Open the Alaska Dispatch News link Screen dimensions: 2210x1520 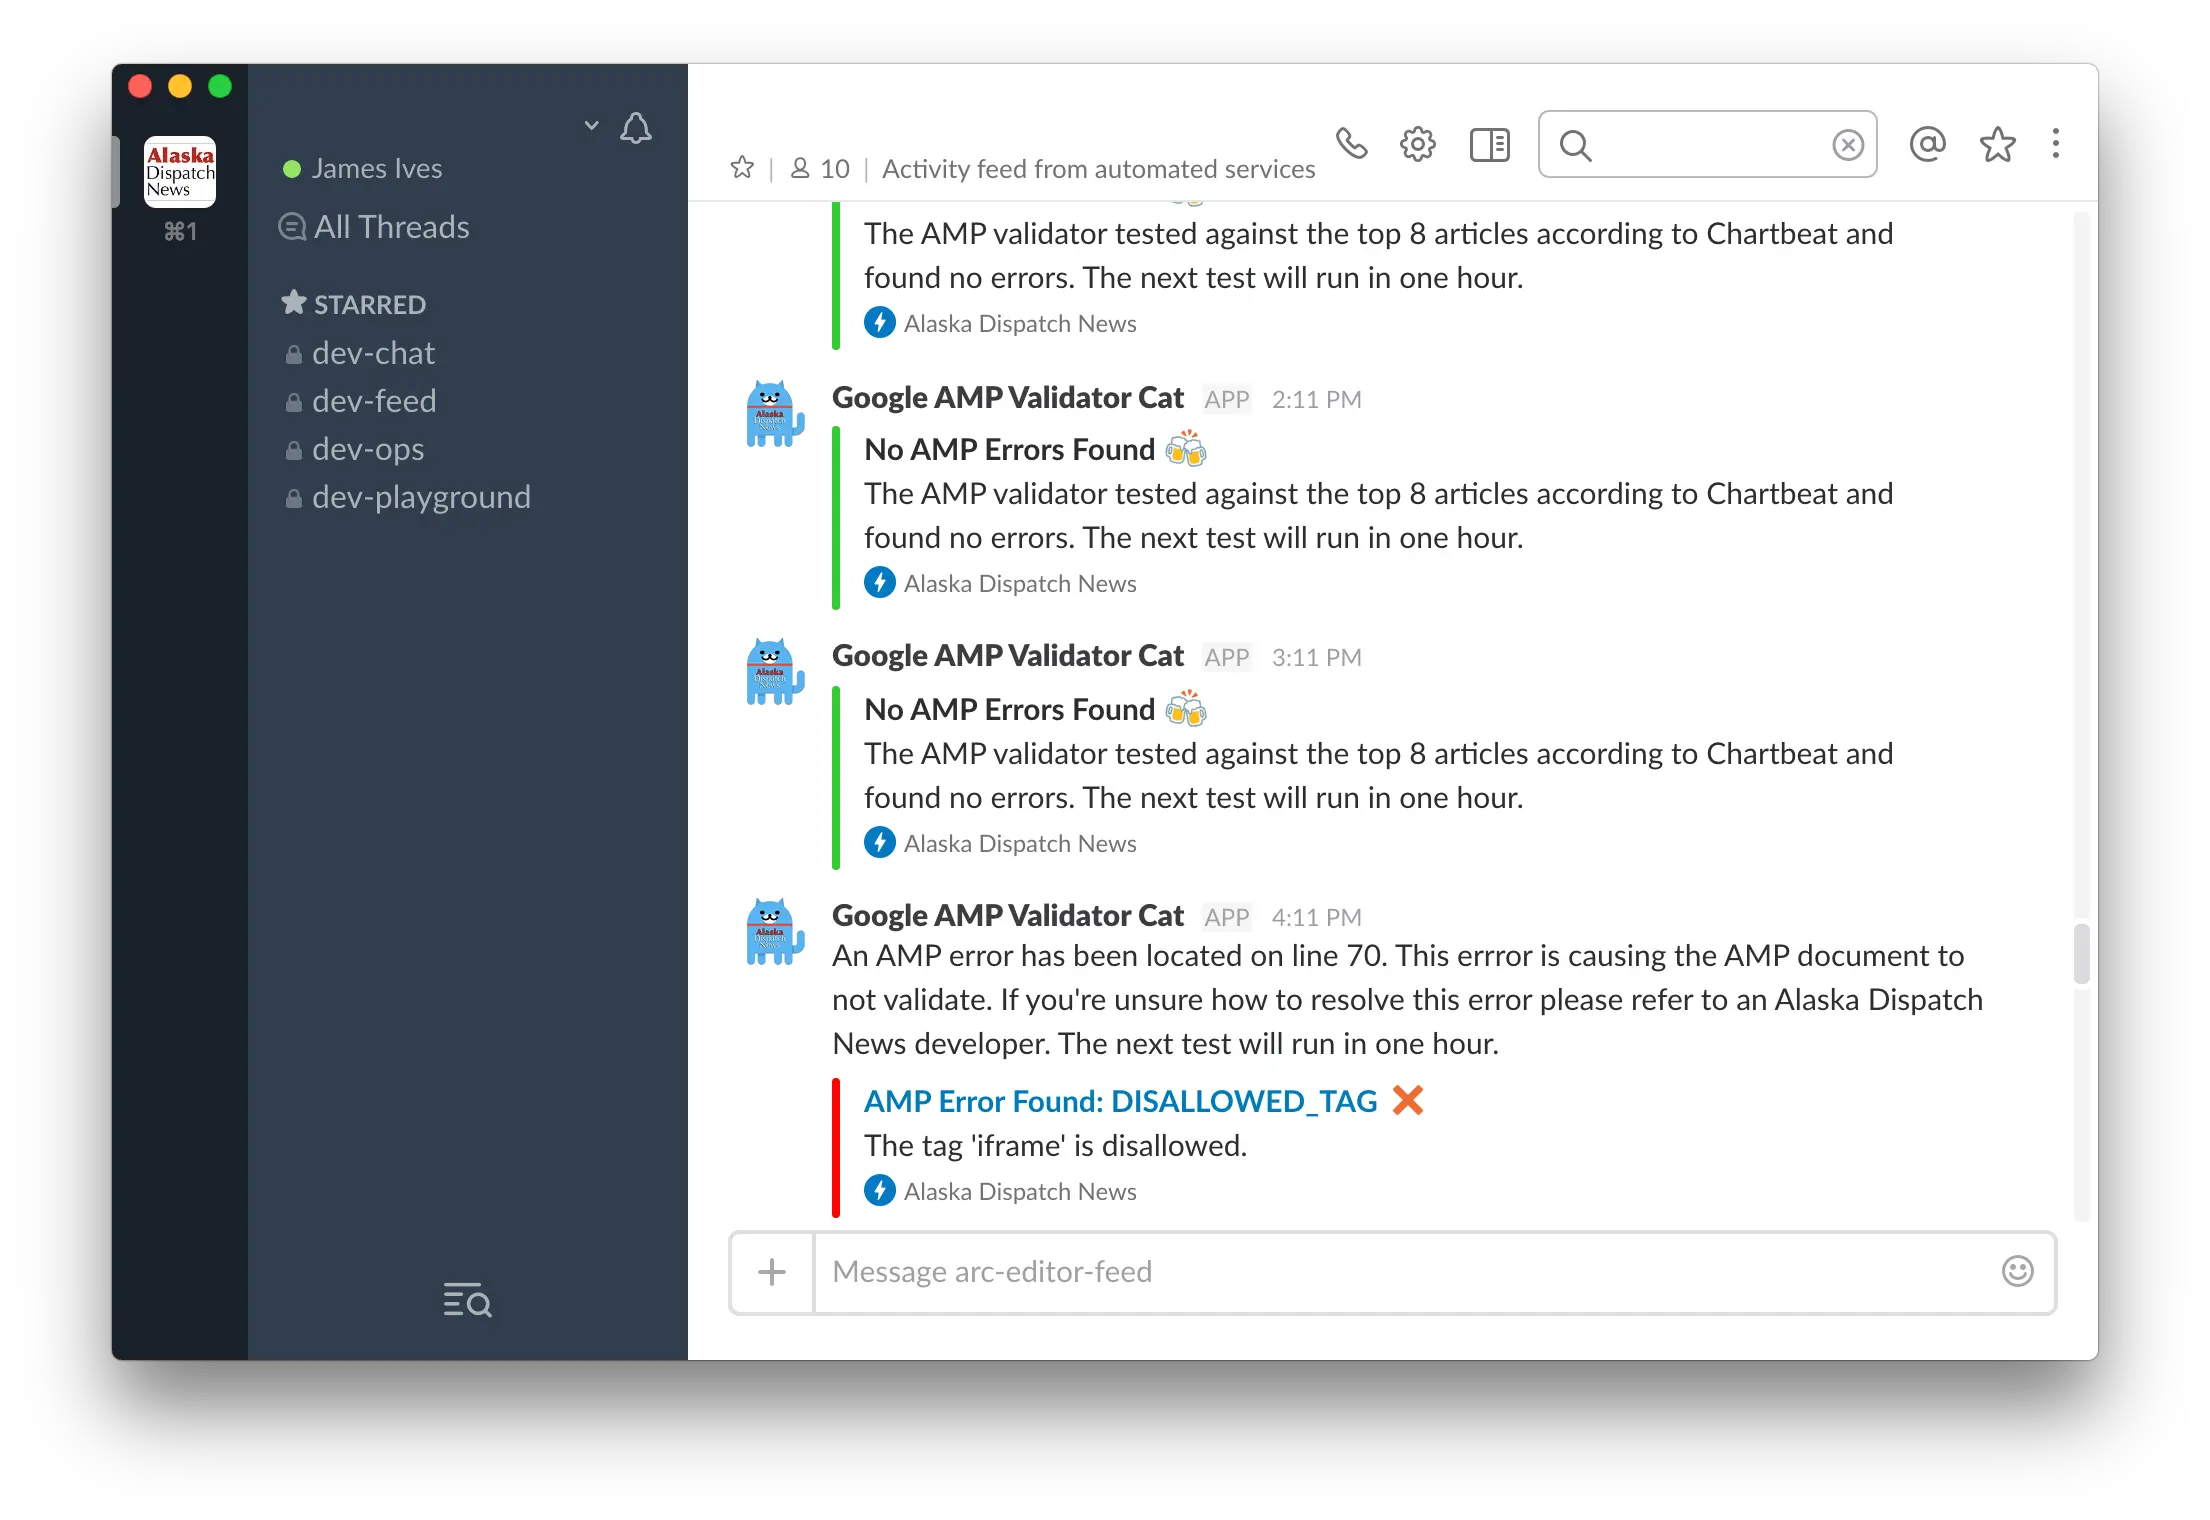click(x=1019, y=1190)
